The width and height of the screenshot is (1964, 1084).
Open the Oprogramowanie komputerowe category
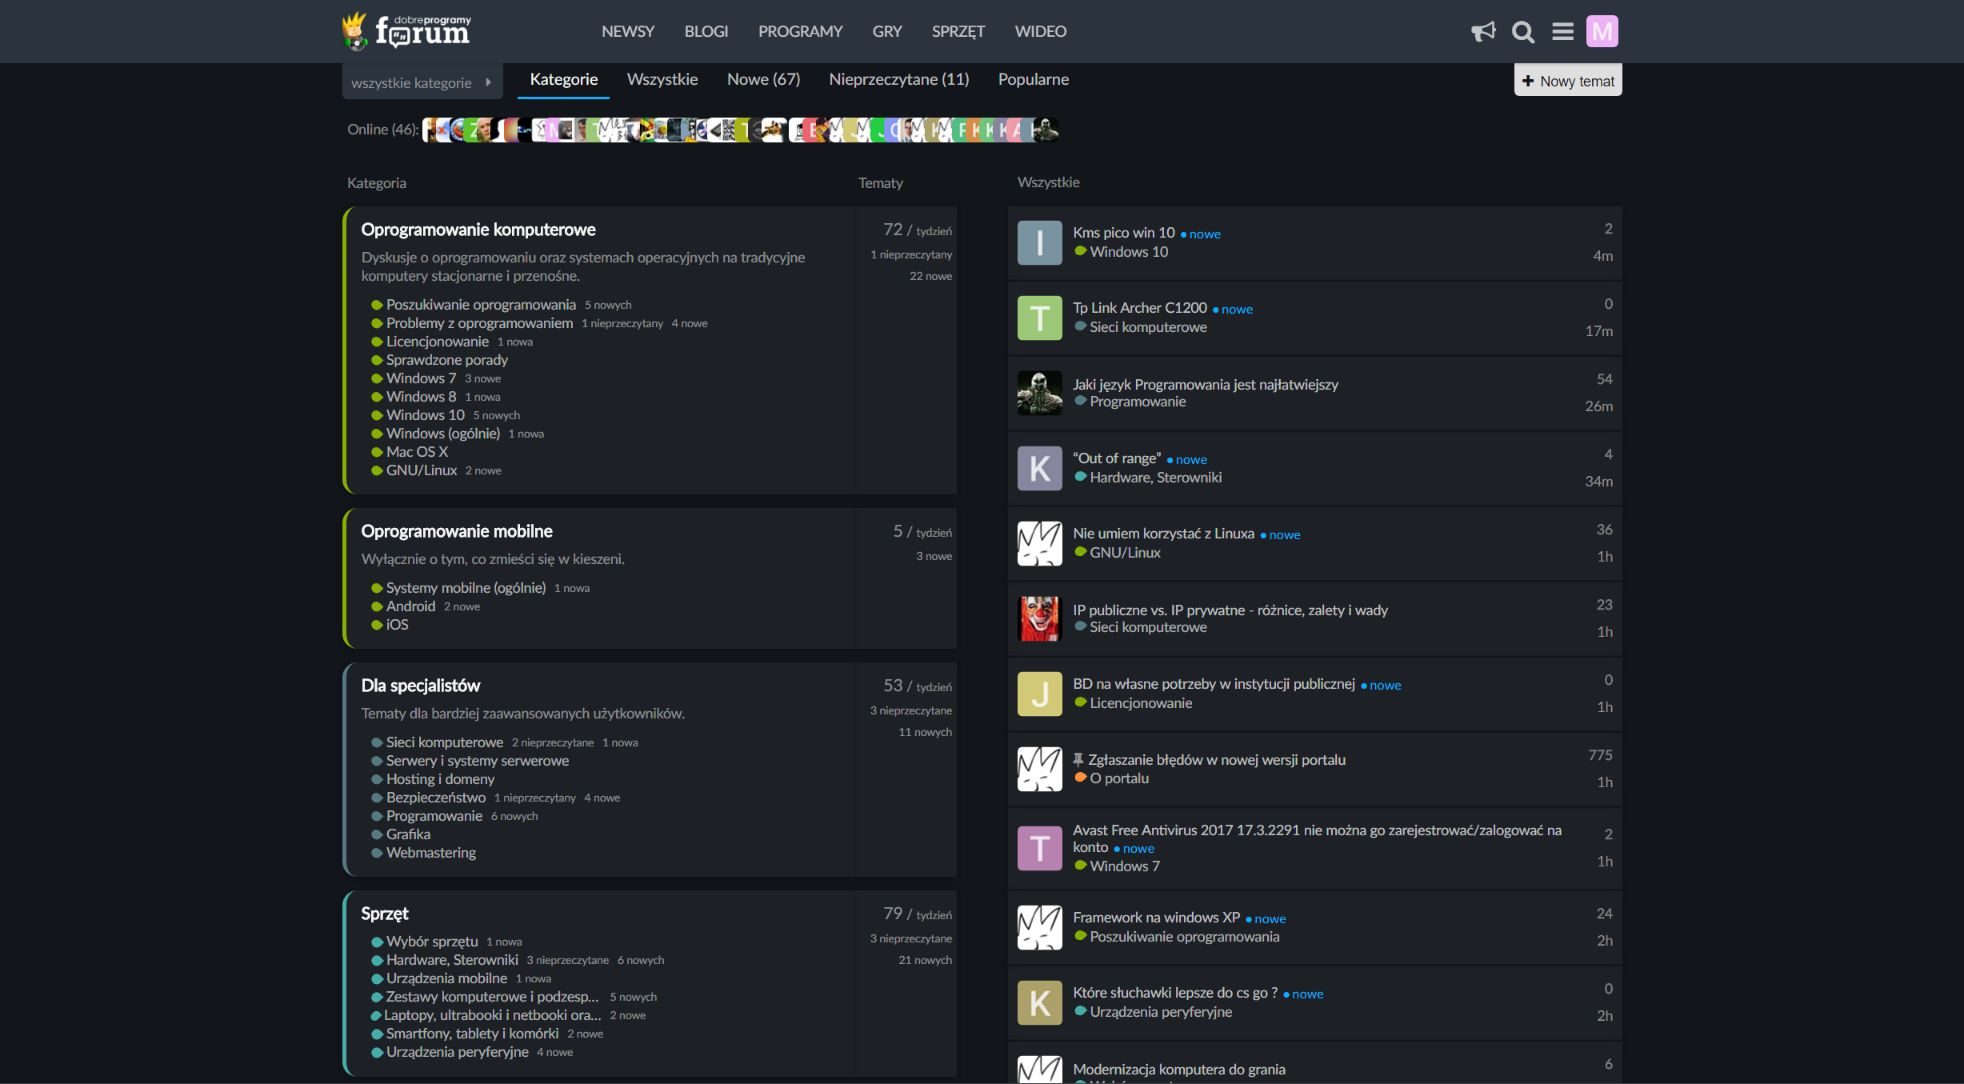click(x=478, y=229)
